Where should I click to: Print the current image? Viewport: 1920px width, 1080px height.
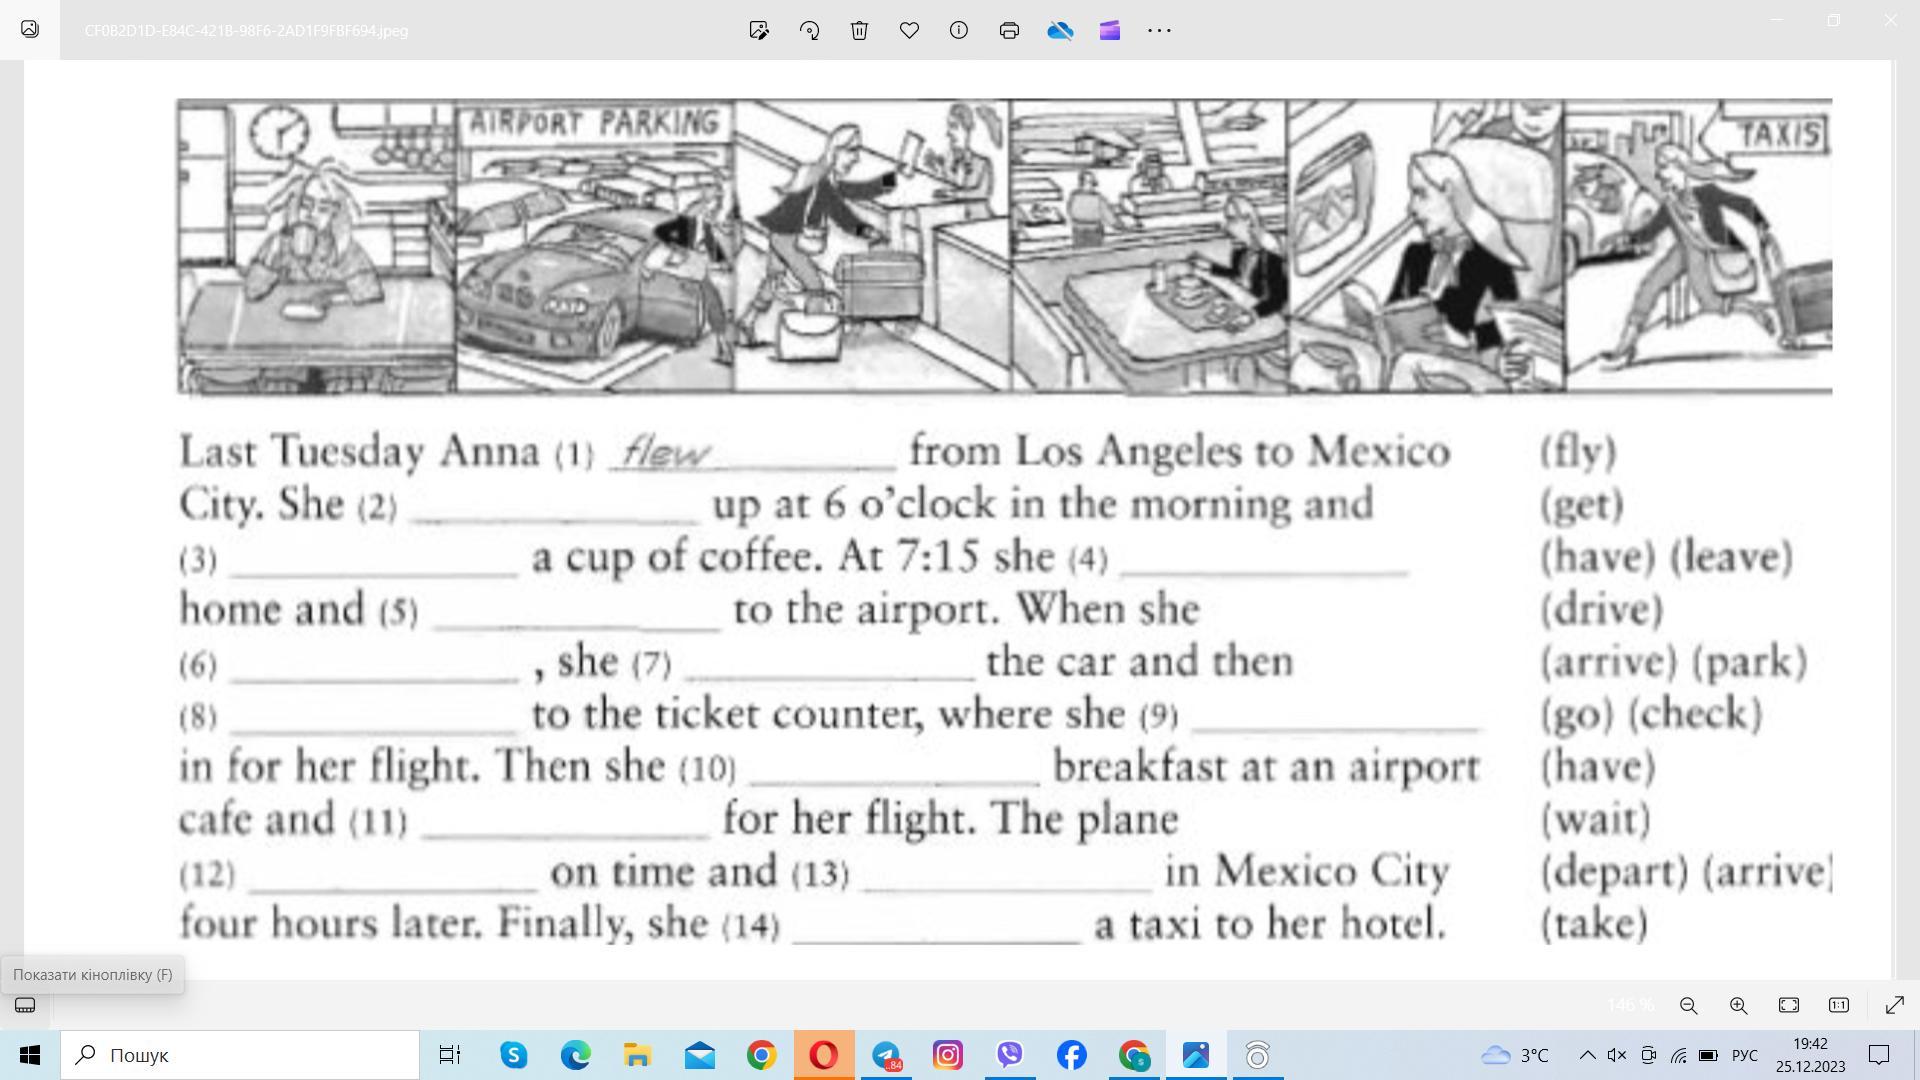click(x=1009, y=30)
